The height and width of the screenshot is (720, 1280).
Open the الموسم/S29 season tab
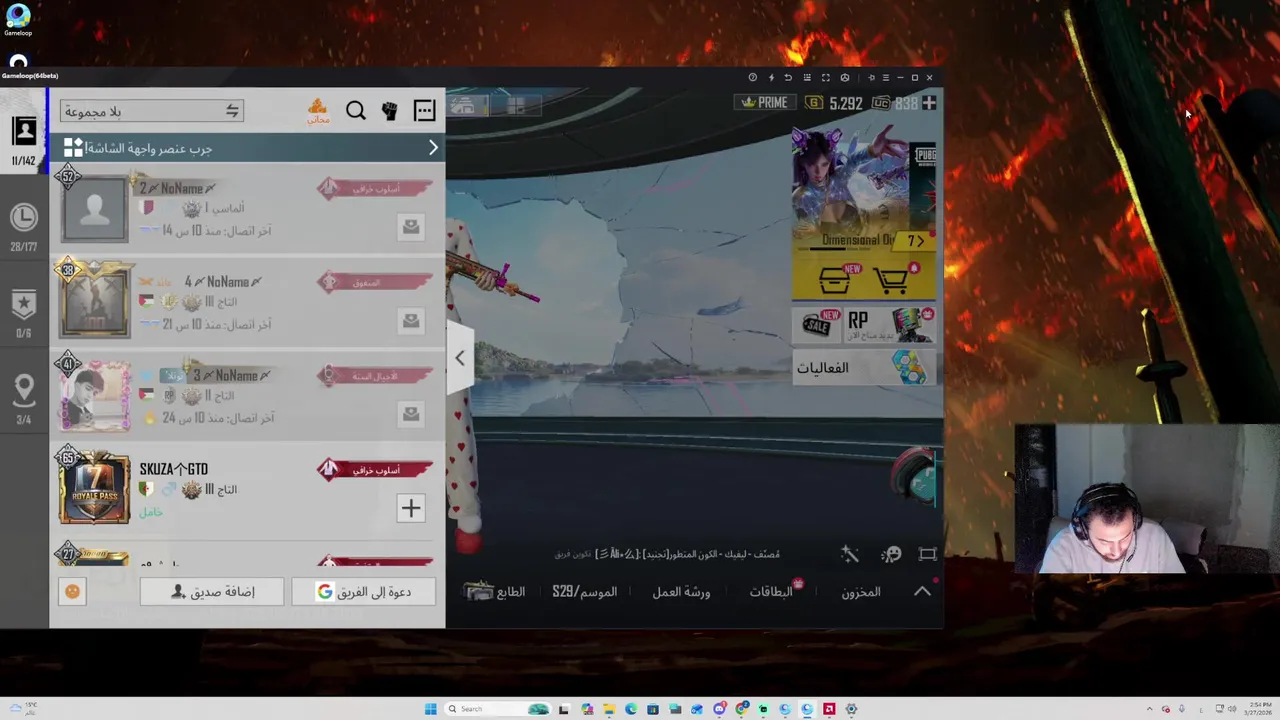(x=585, y=592)
